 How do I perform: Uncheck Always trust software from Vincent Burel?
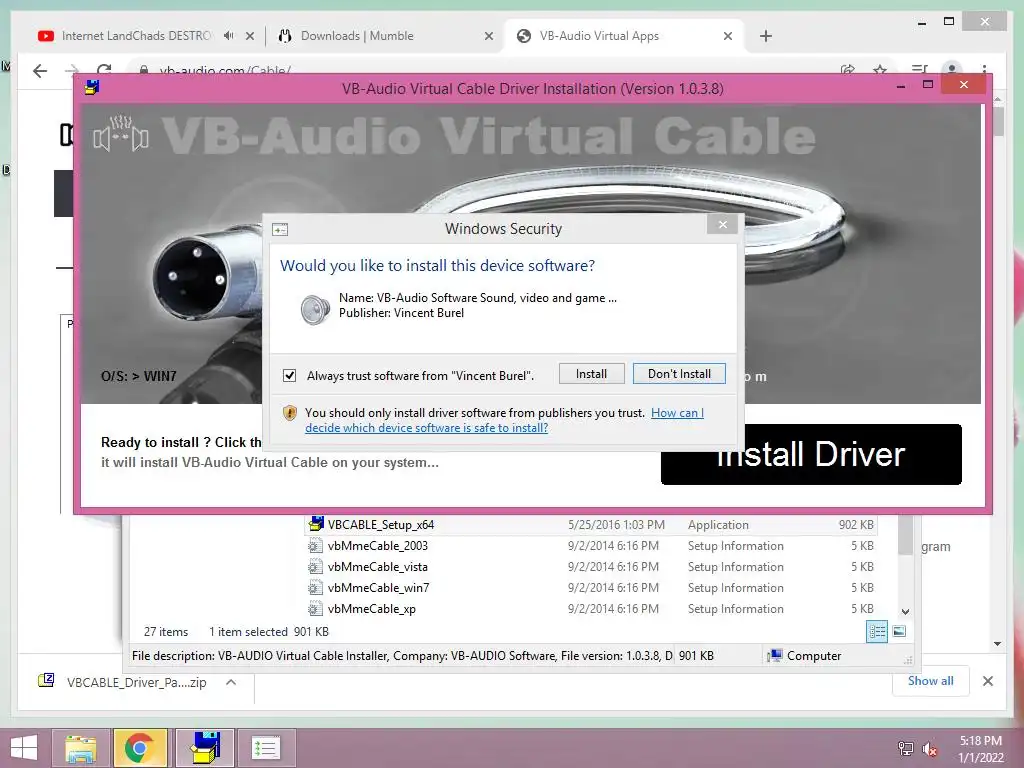pyautogui.click(x=289, y=376)
